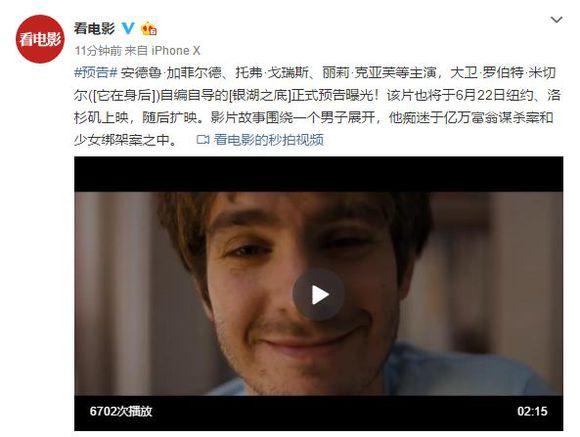Open the 看电影 account name link
Image resolution: width=580 pixels, height=437 pixels.
[94, 28]
